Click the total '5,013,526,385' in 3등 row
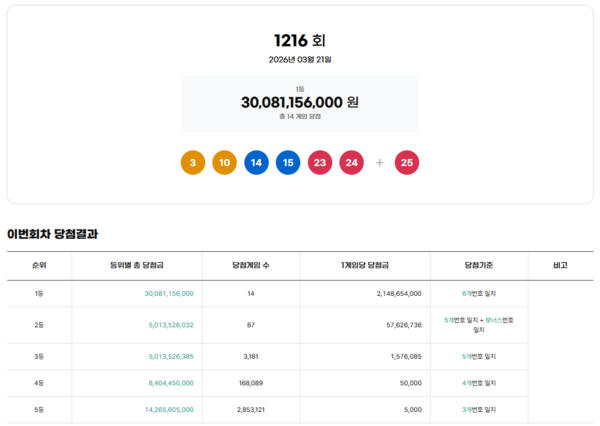The image size is (600, 426). coord(171,356)
